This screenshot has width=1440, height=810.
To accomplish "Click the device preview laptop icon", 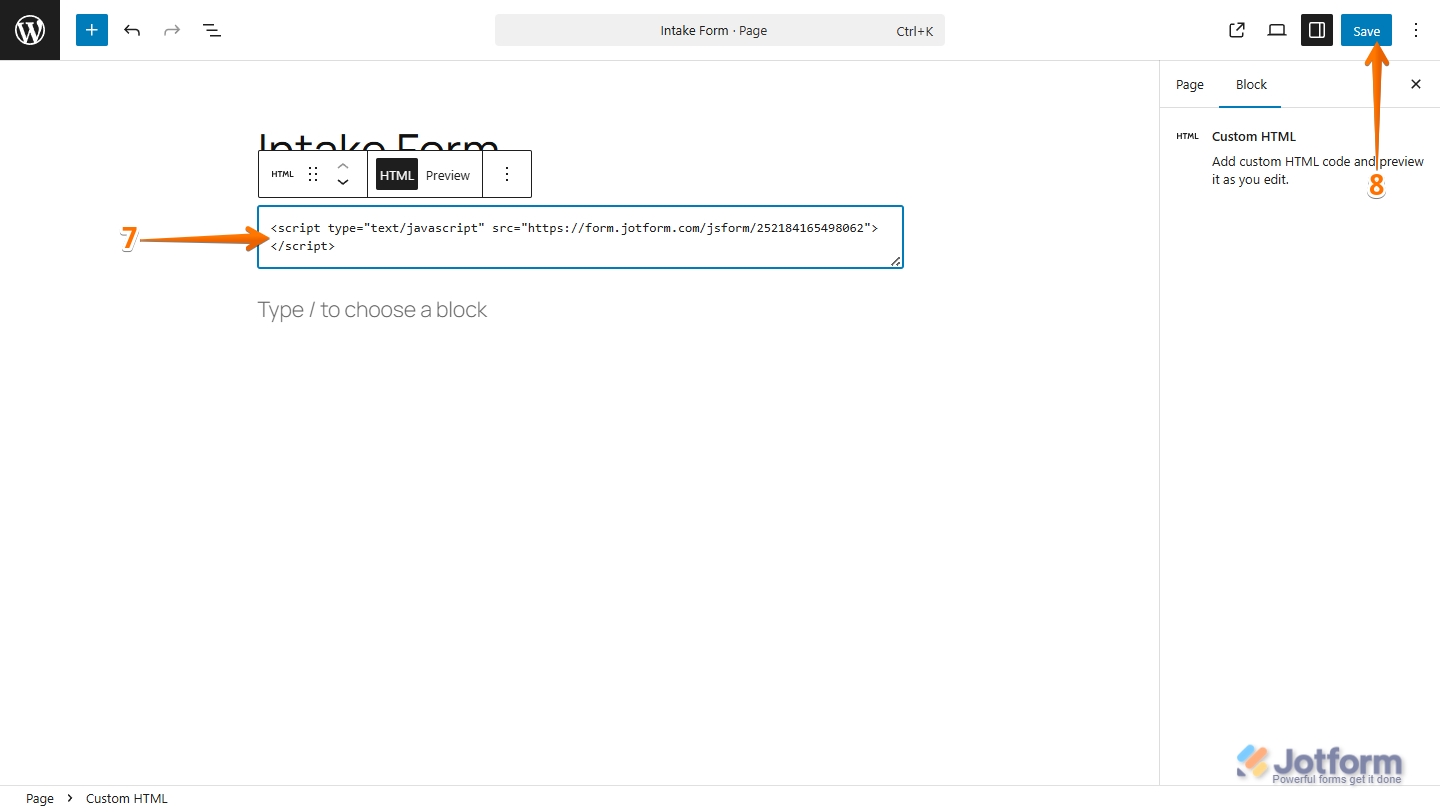I will pyautogui.click(x=1277, y=30).
